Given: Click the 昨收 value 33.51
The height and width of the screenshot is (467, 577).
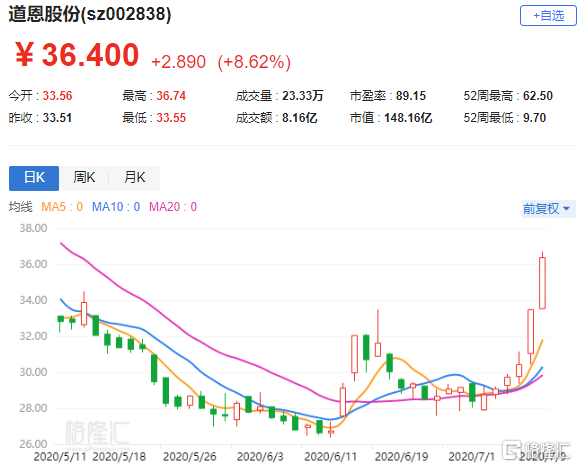Looking at the screenshot, I should tap(57, 118).
